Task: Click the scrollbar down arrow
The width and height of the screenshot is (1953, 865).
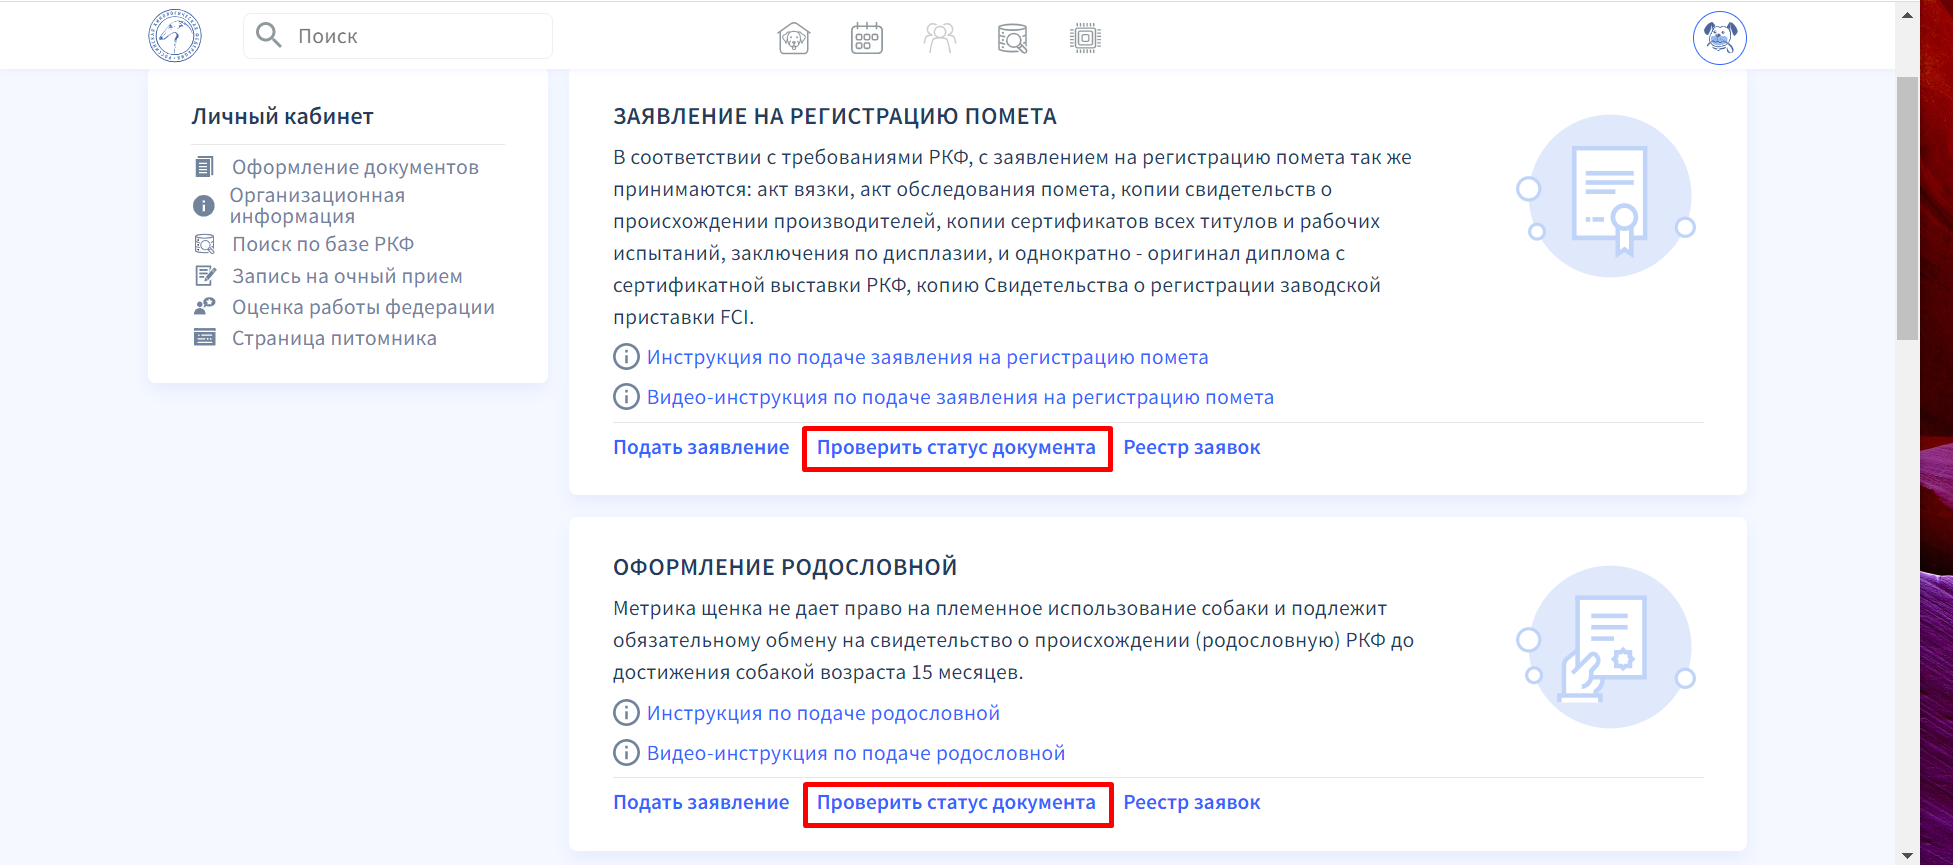Action: pos(1907,855)
